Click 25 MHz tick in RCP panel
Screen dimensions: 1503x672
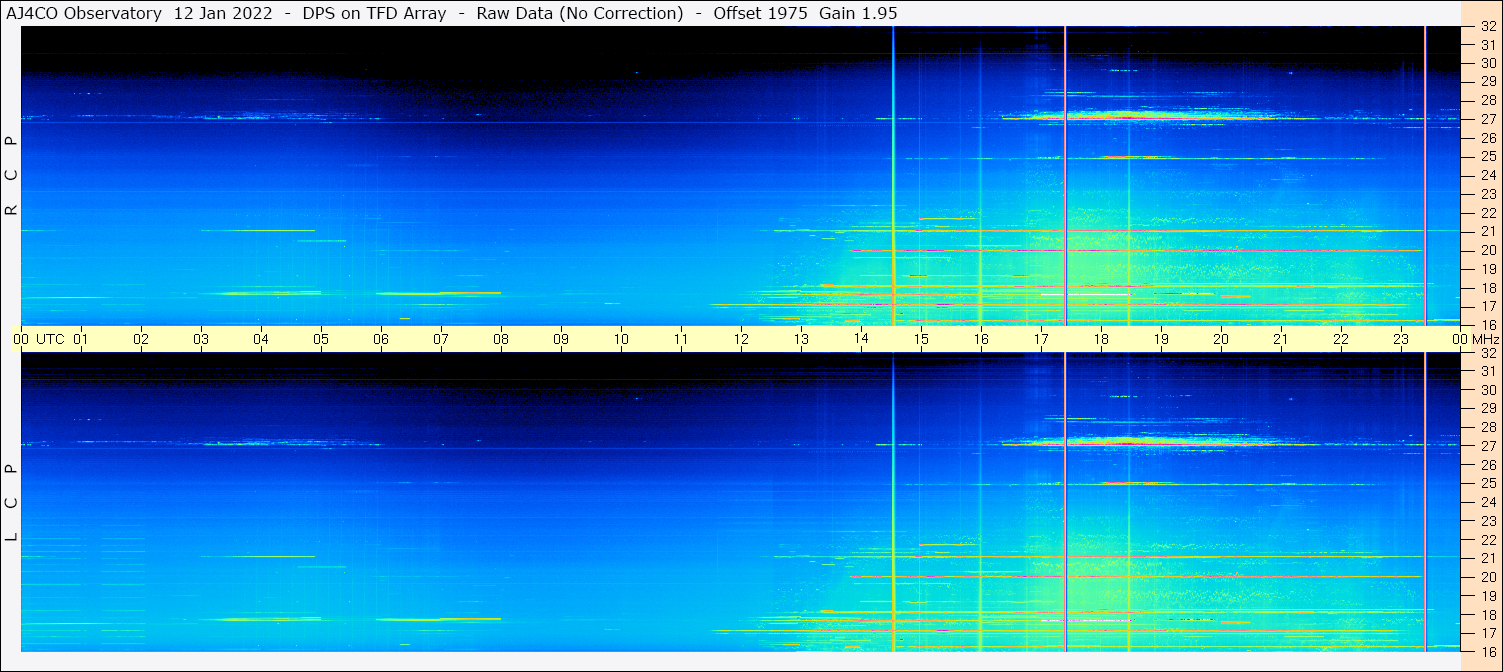point(1488,157)
